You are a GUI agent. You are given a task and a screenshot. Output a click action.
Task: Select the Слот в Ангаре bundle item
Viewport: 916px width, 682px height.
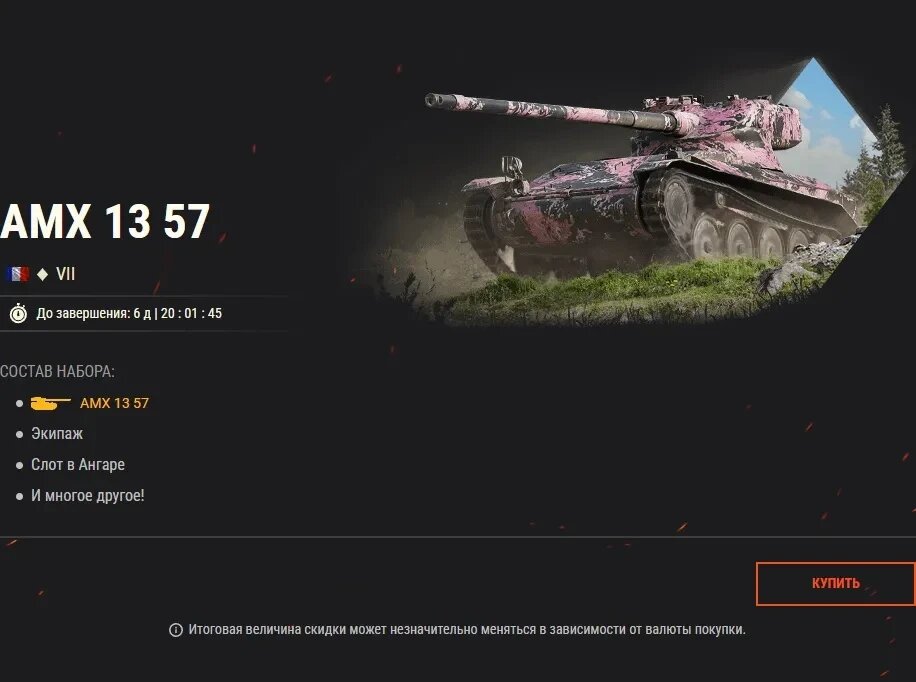click(x=78, y=465)
